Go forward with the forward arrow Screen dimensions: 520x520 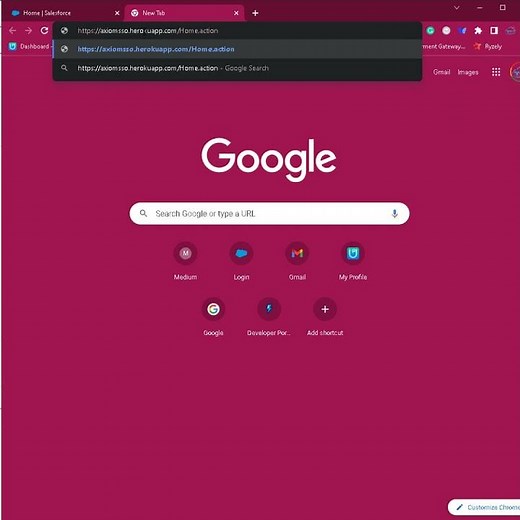pos(29,31)
